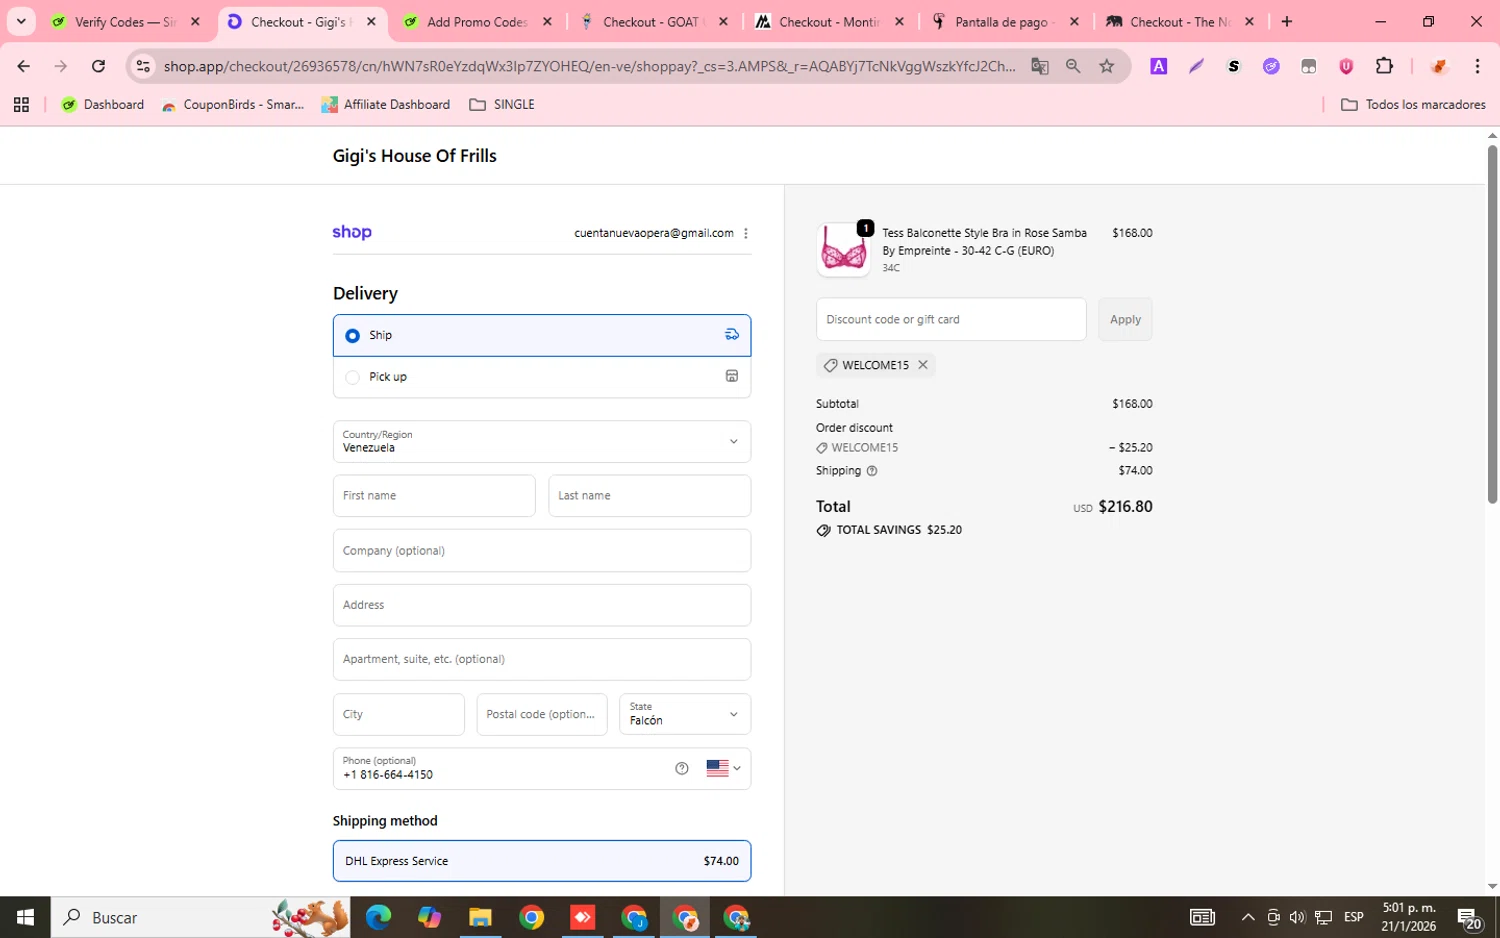Viewport: 1500px width, 938px height.
Task: Click the translate page icon
Action: tap(1040, 66)
